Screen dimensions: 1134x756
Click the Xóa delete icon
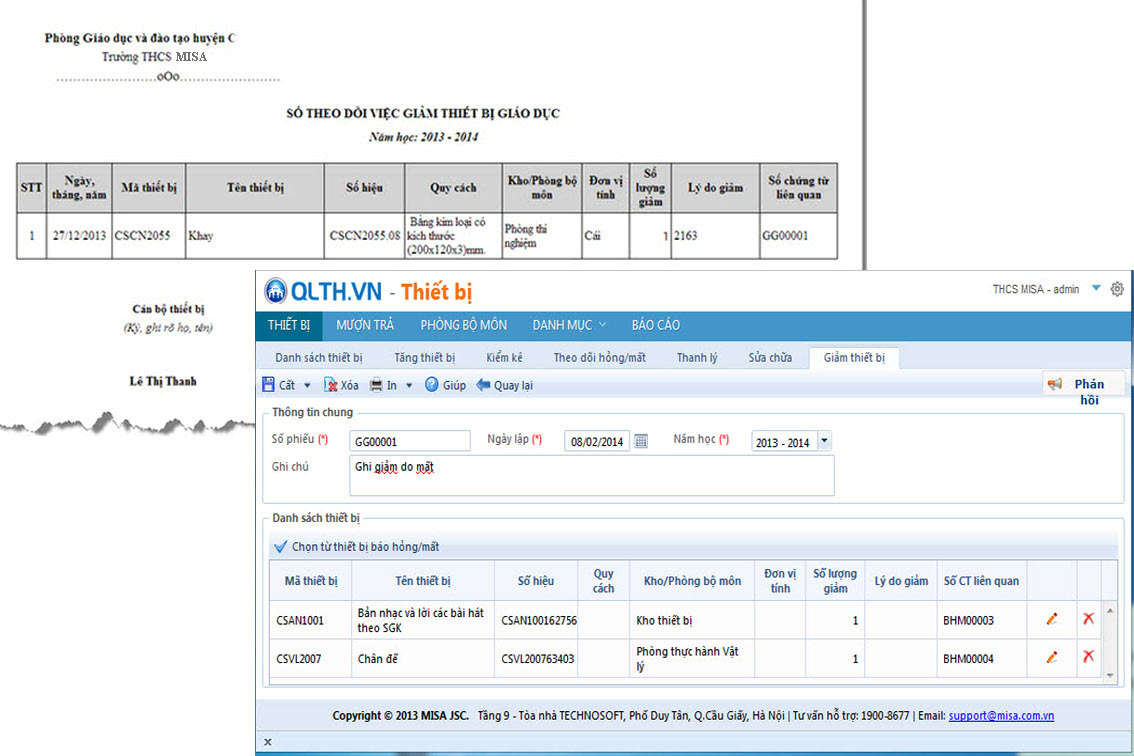point(330,385)
